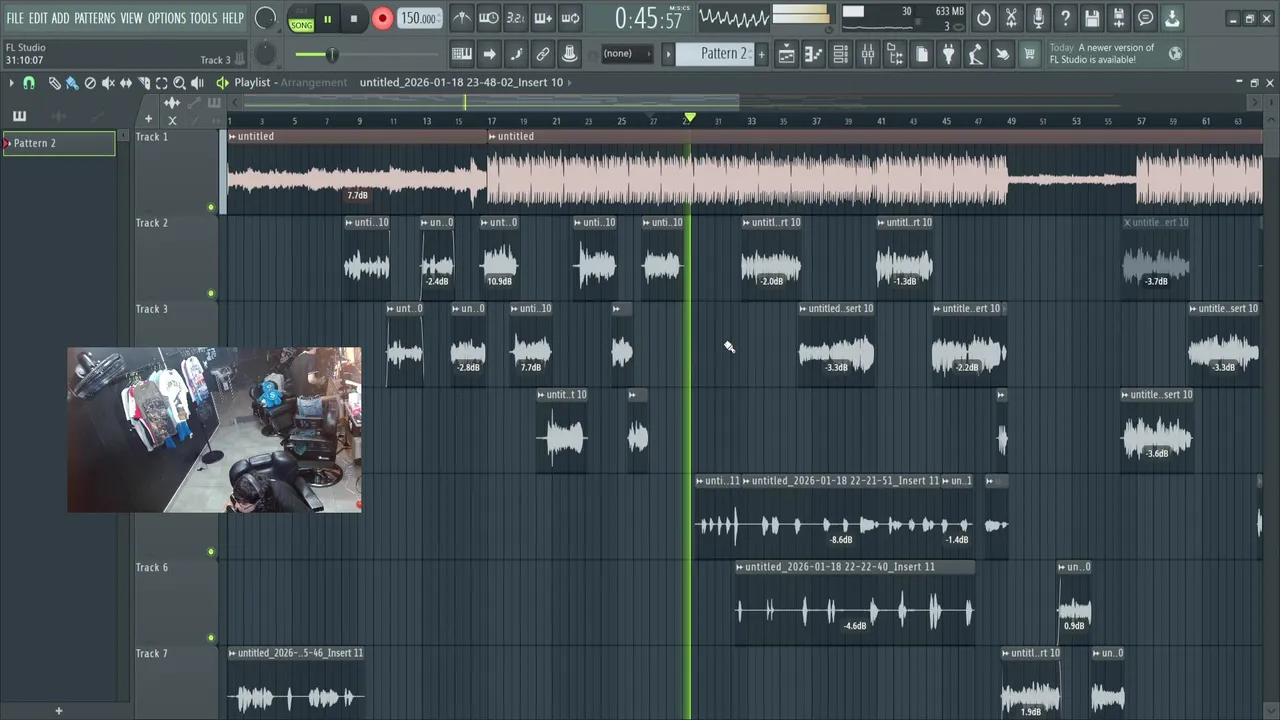
Task: Open the touch controller icon
Action: tap(1002, 54)
